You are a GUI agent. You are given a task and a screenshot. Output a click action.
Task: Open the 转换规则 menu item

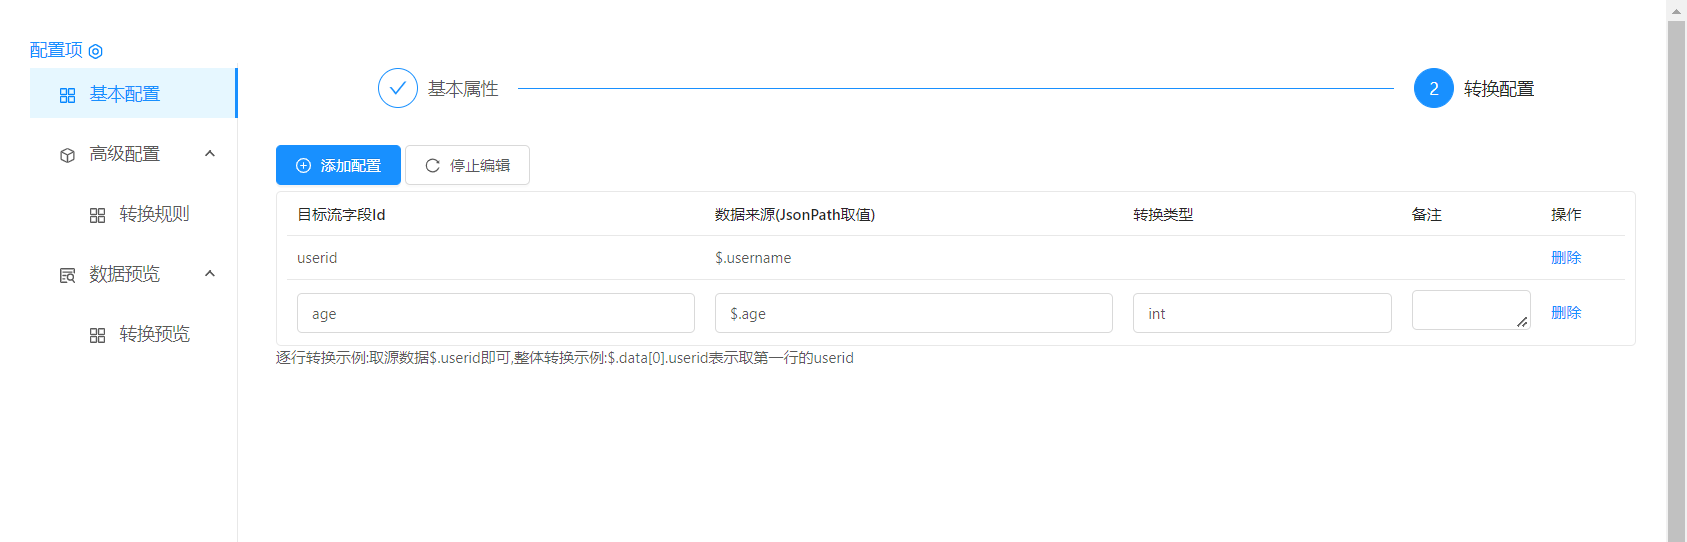154,214
